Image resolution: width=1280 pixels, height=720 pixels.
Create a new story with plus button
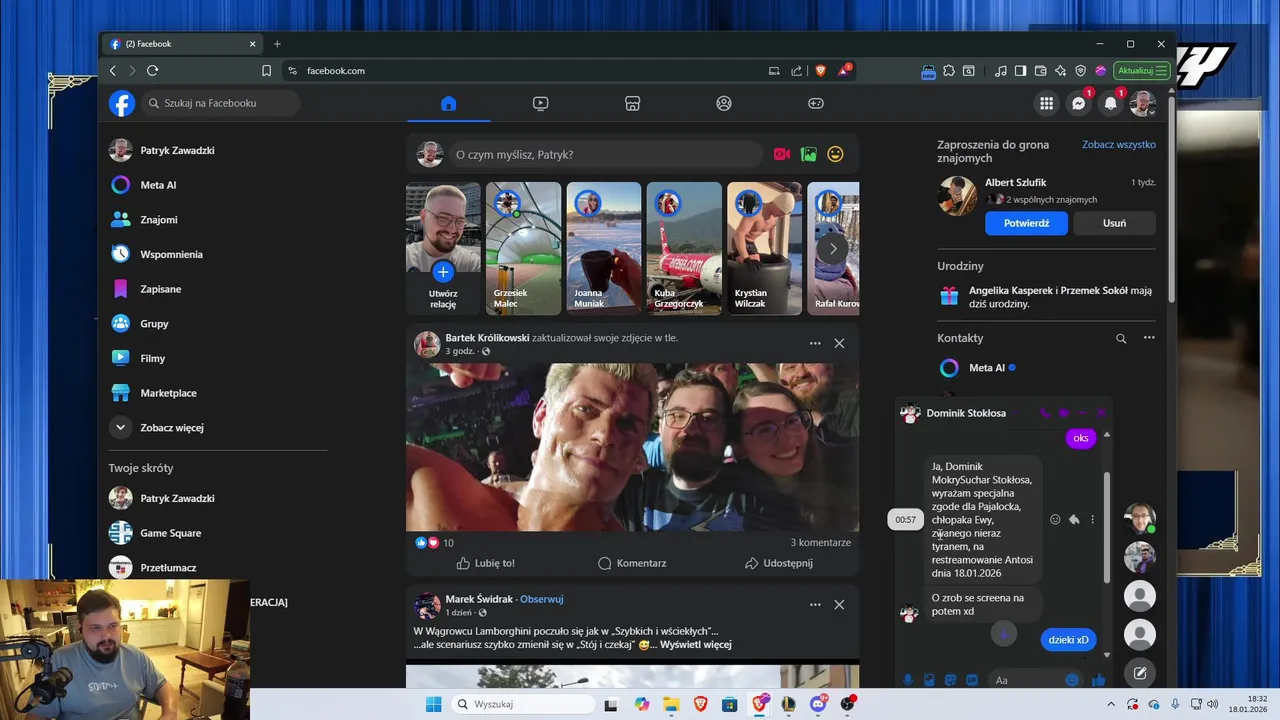(443, 272)
